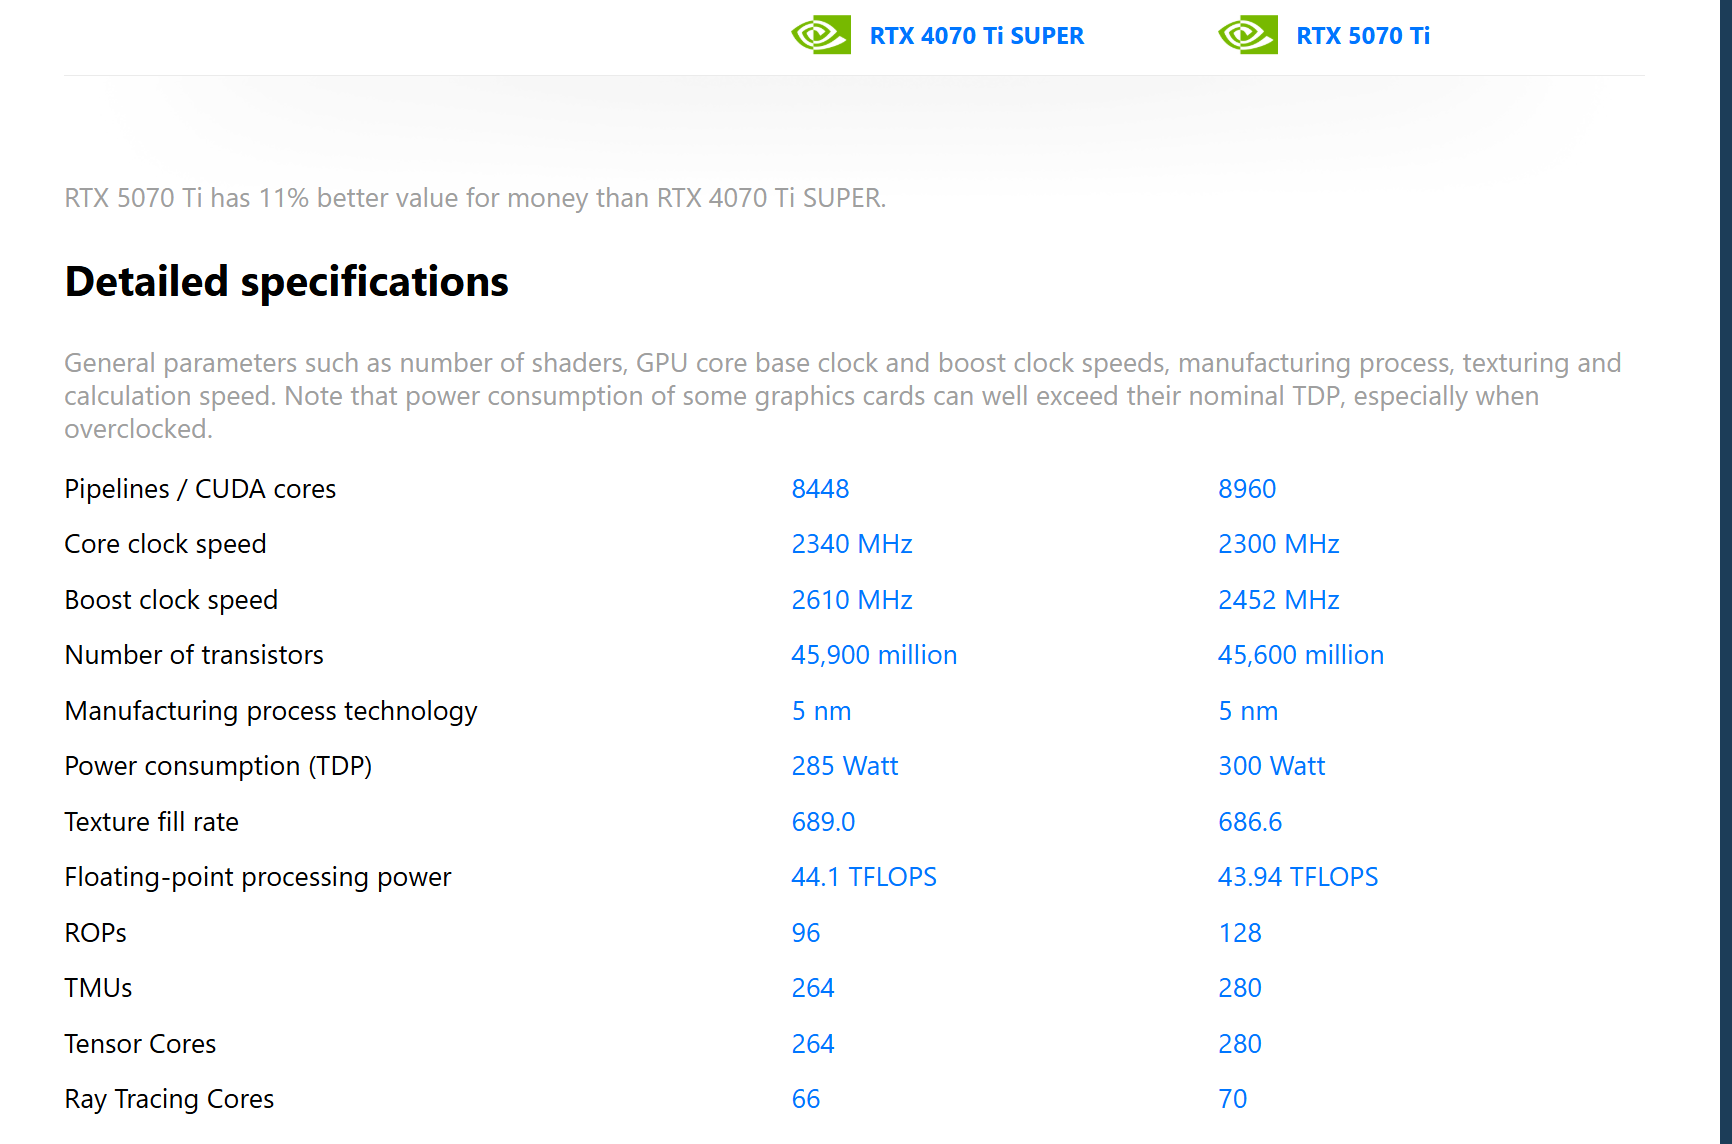Click the 5 nm value for RTX 5070 Ti
The width and height of the screenshot is (1732, 1144).
(1248, 711)
